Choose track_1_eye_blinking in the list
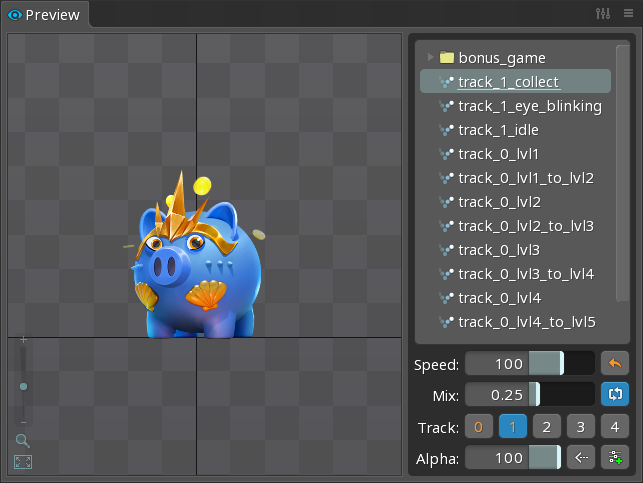This screenshot has width=643, height=483. 529,106
